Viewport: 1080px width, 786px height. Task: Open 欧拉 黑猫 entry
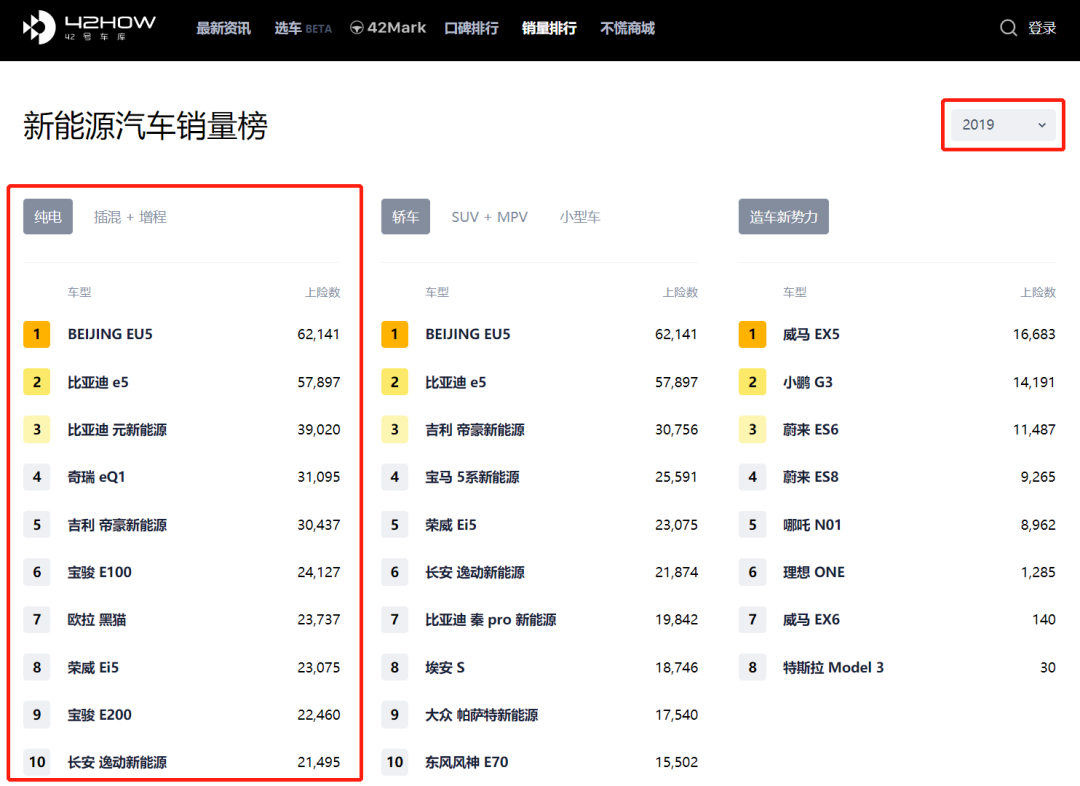click(x=96, y=620)
